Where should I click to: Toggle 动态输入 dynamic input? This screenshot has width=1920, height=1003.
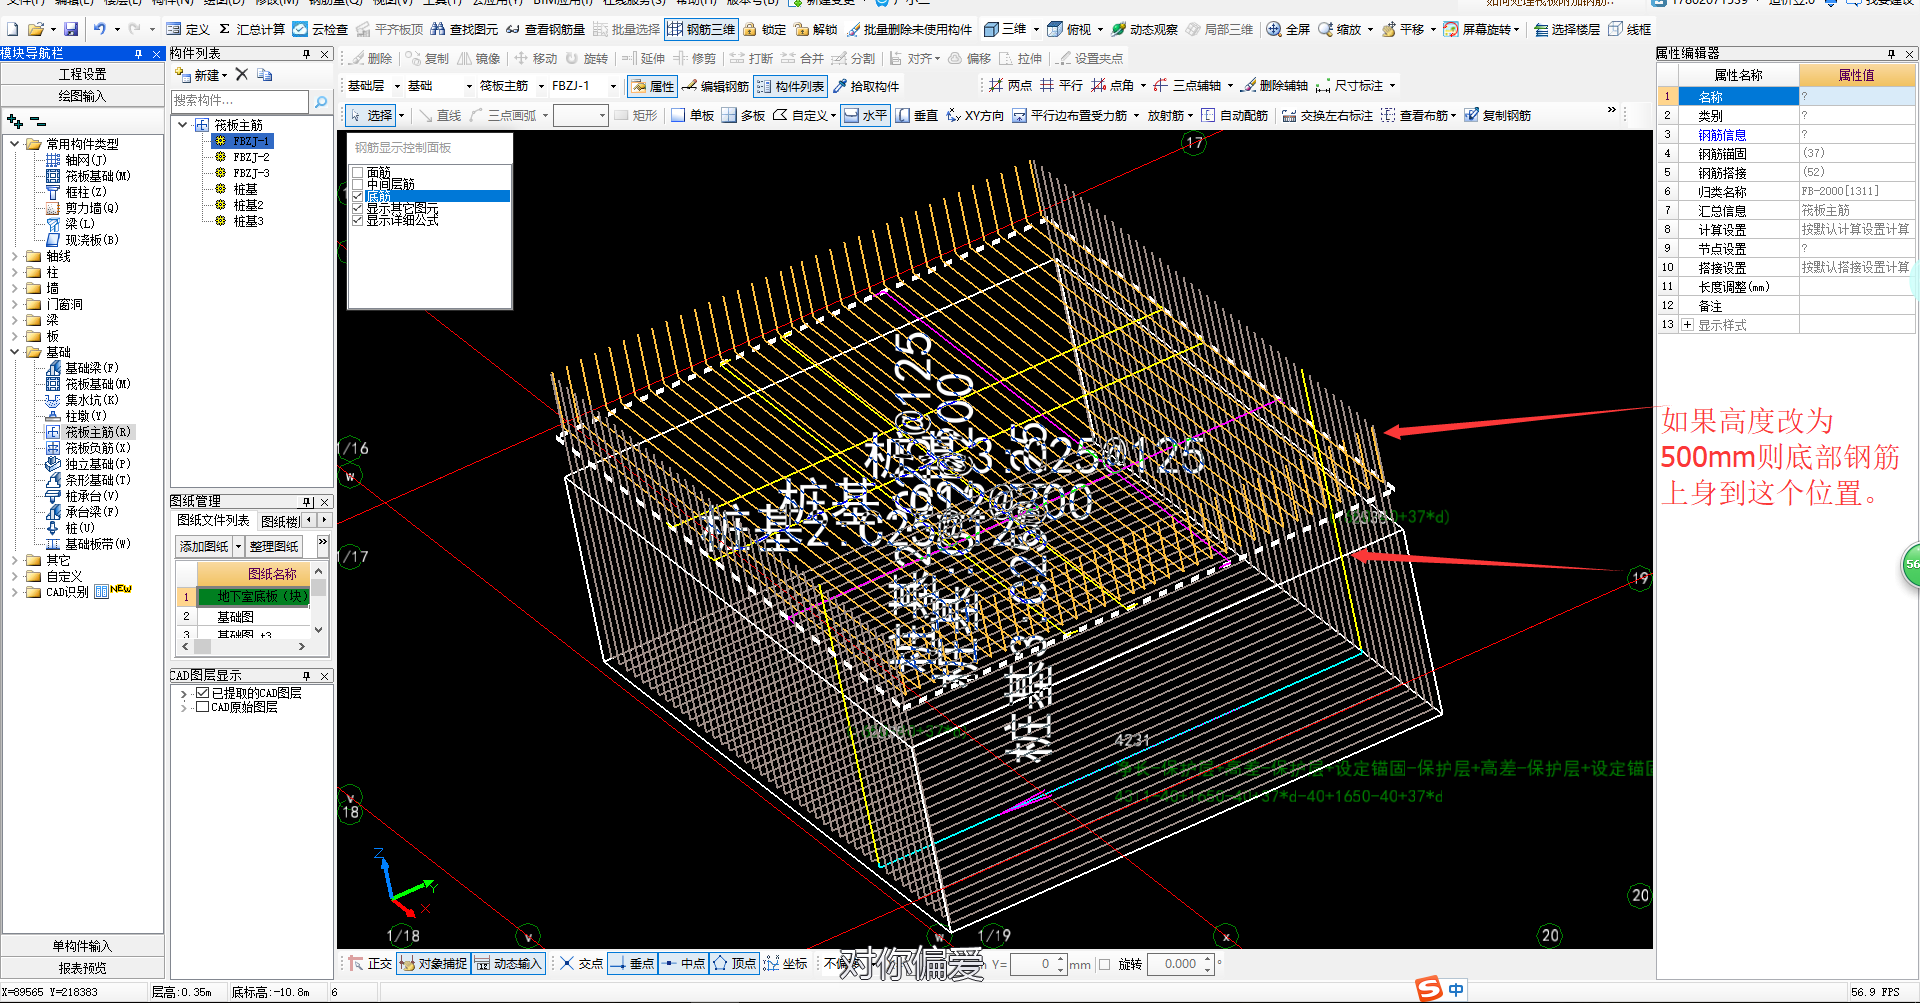click(508, 964)
